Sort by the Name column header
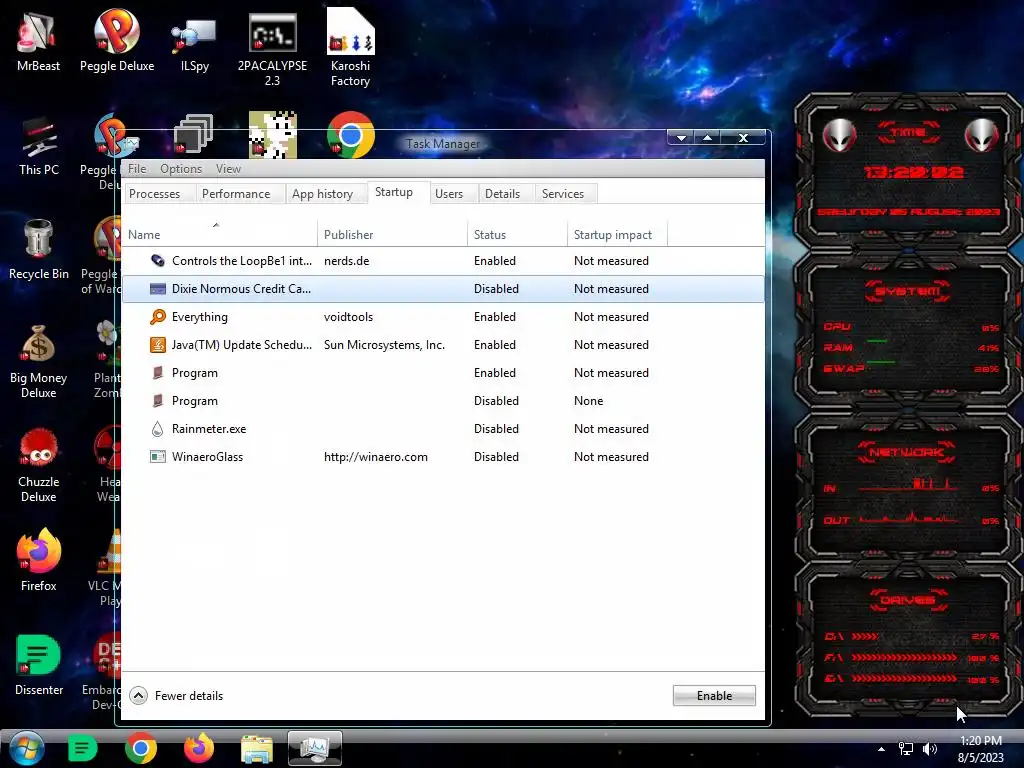 pyautogui.click(x=219, y=234)
